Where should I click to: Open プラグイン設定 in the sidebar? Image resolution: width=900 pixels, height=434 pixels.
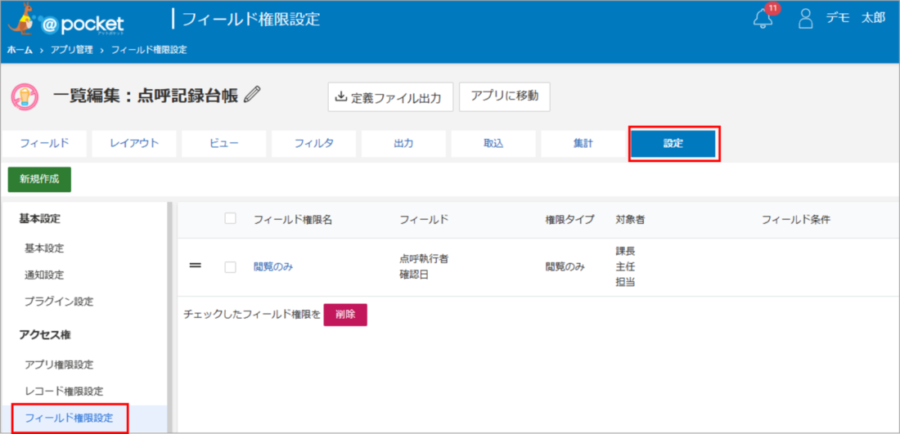click(x=59, y=301)
